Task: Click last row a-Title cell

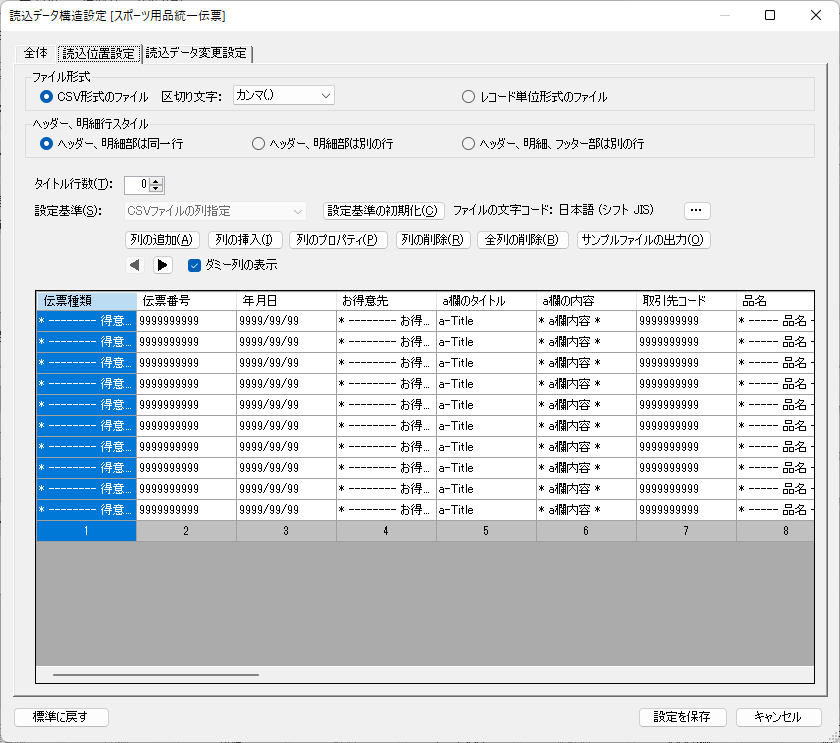Action: [486, 510]
